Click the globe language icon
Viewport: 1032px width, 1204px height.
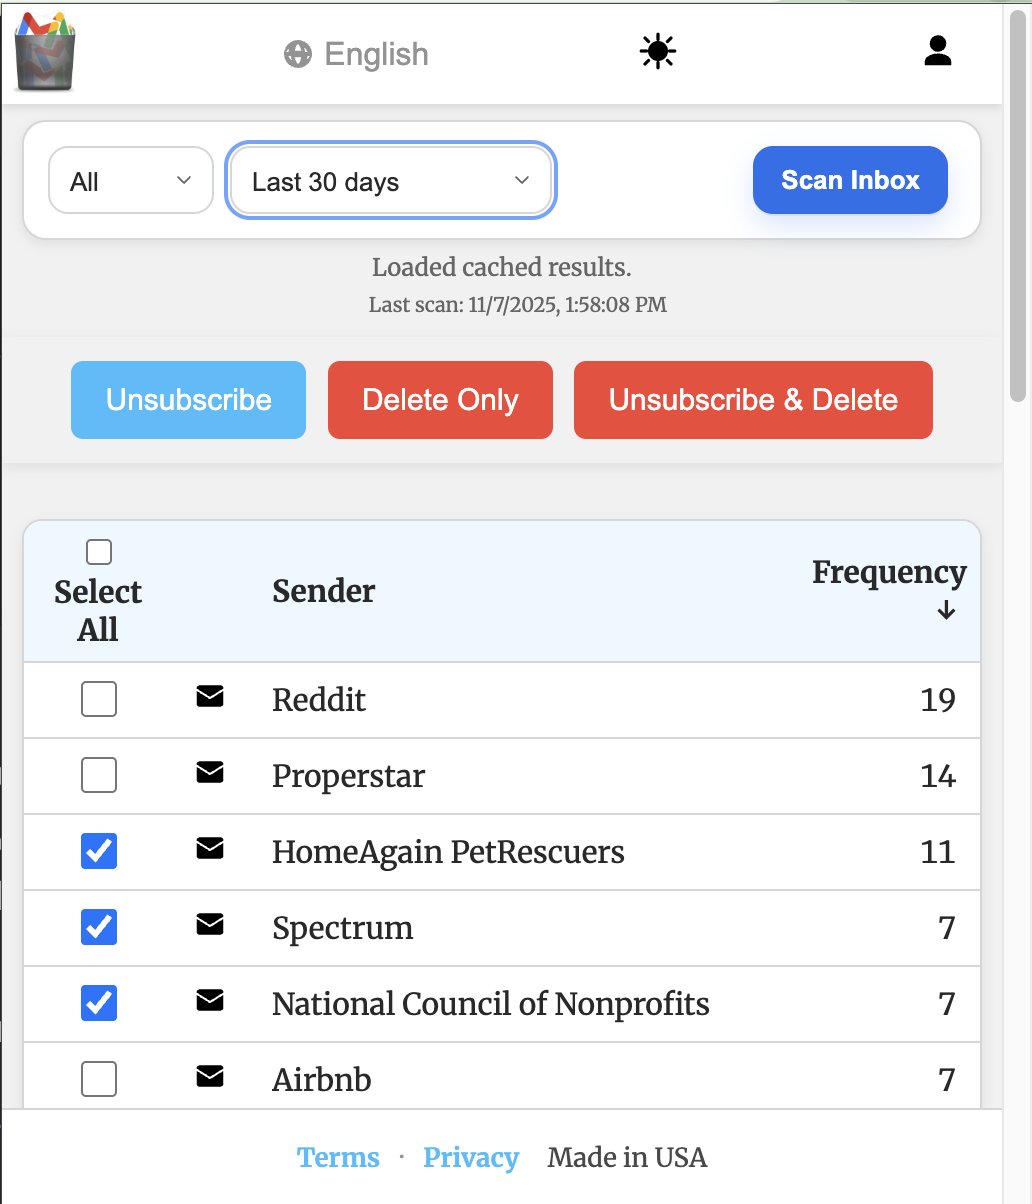click(298, 54)
